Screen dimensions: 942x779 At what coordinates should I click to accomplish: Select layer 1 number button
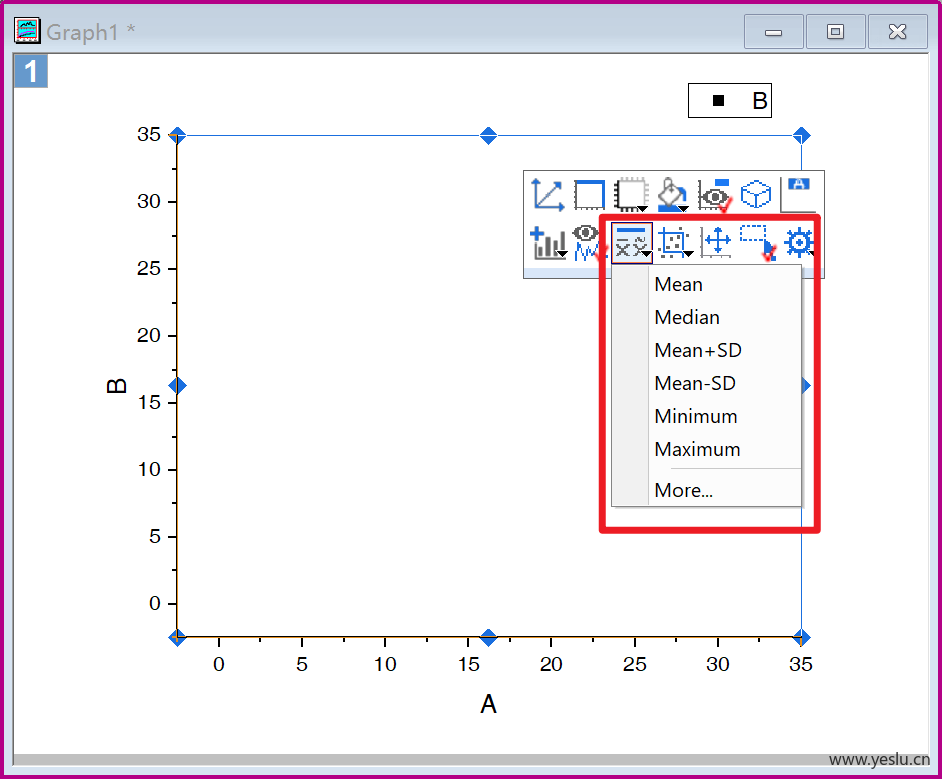(31, 71)
